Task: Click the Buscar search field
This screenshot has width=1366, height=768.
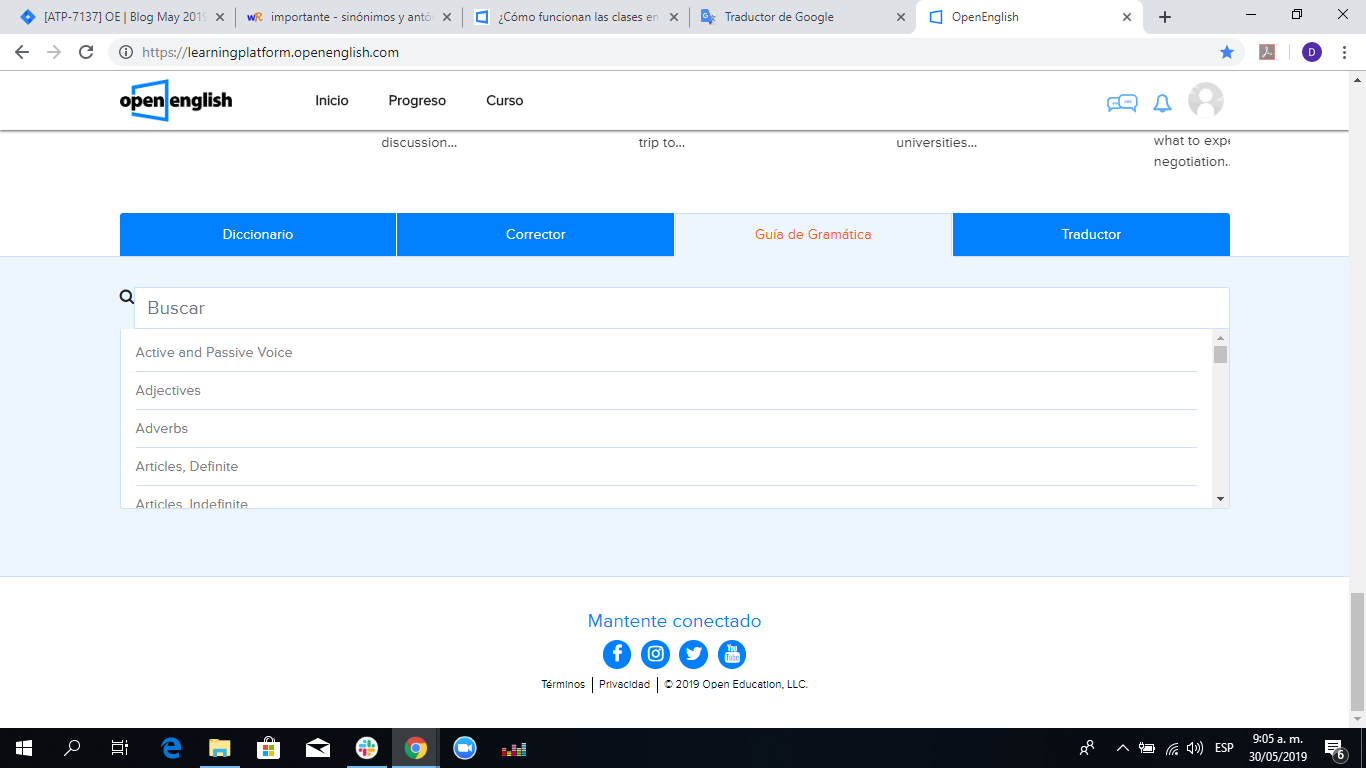Action: coord(680,308)
